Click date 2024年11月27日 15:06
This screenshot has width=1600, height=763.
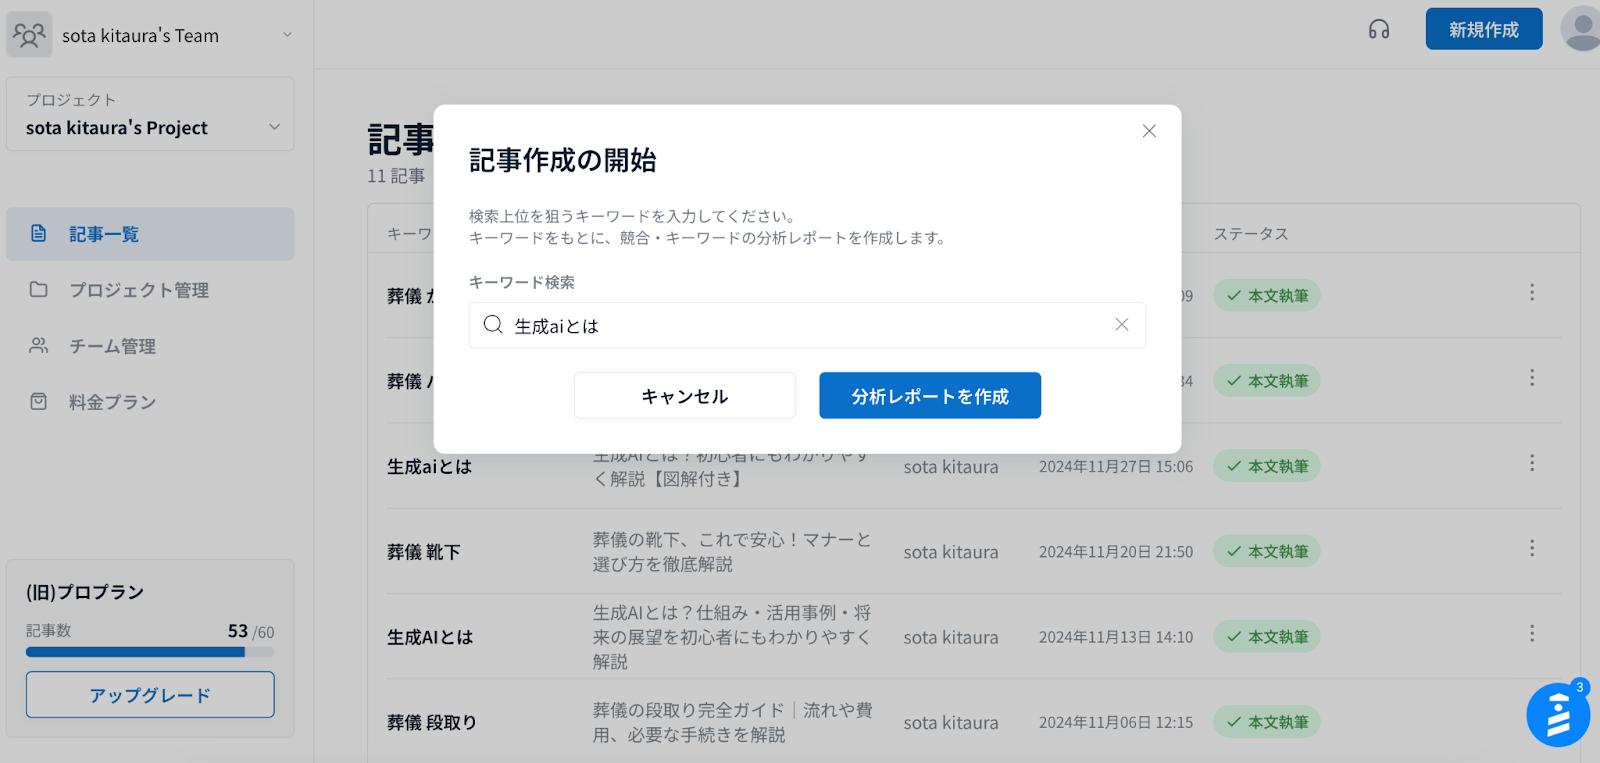(1116, 467)
